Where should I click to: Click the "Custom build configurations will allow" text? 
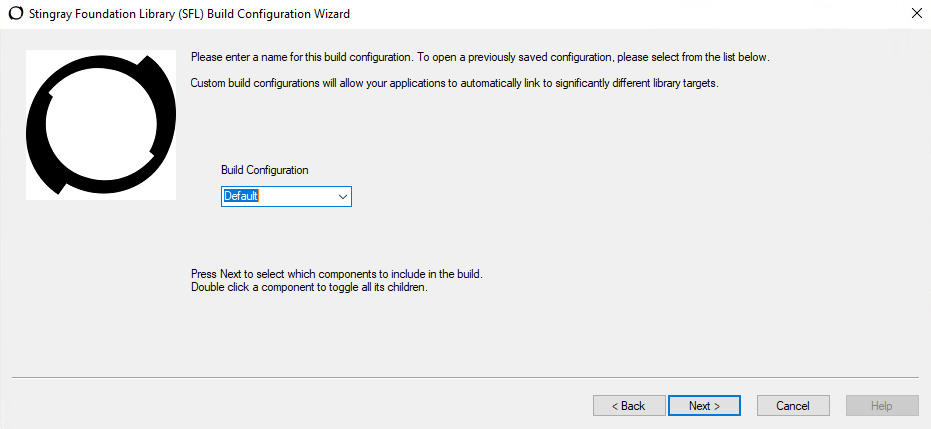tap(300, 82)
